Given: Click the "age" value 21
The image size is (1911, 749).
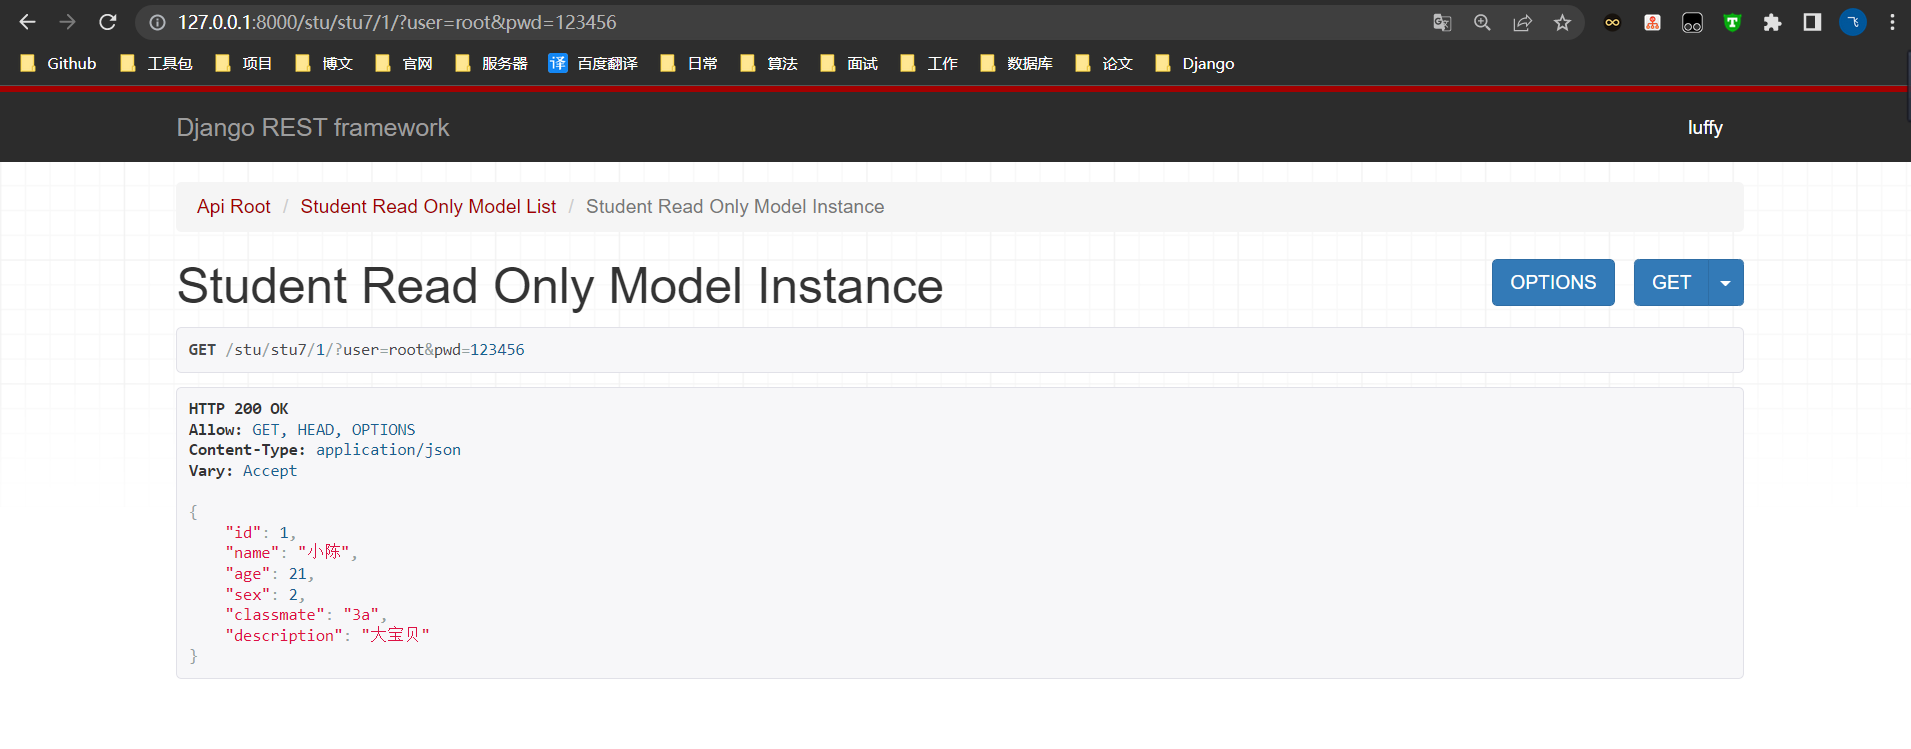Looking at the screenshot, I should coord(298,574).
